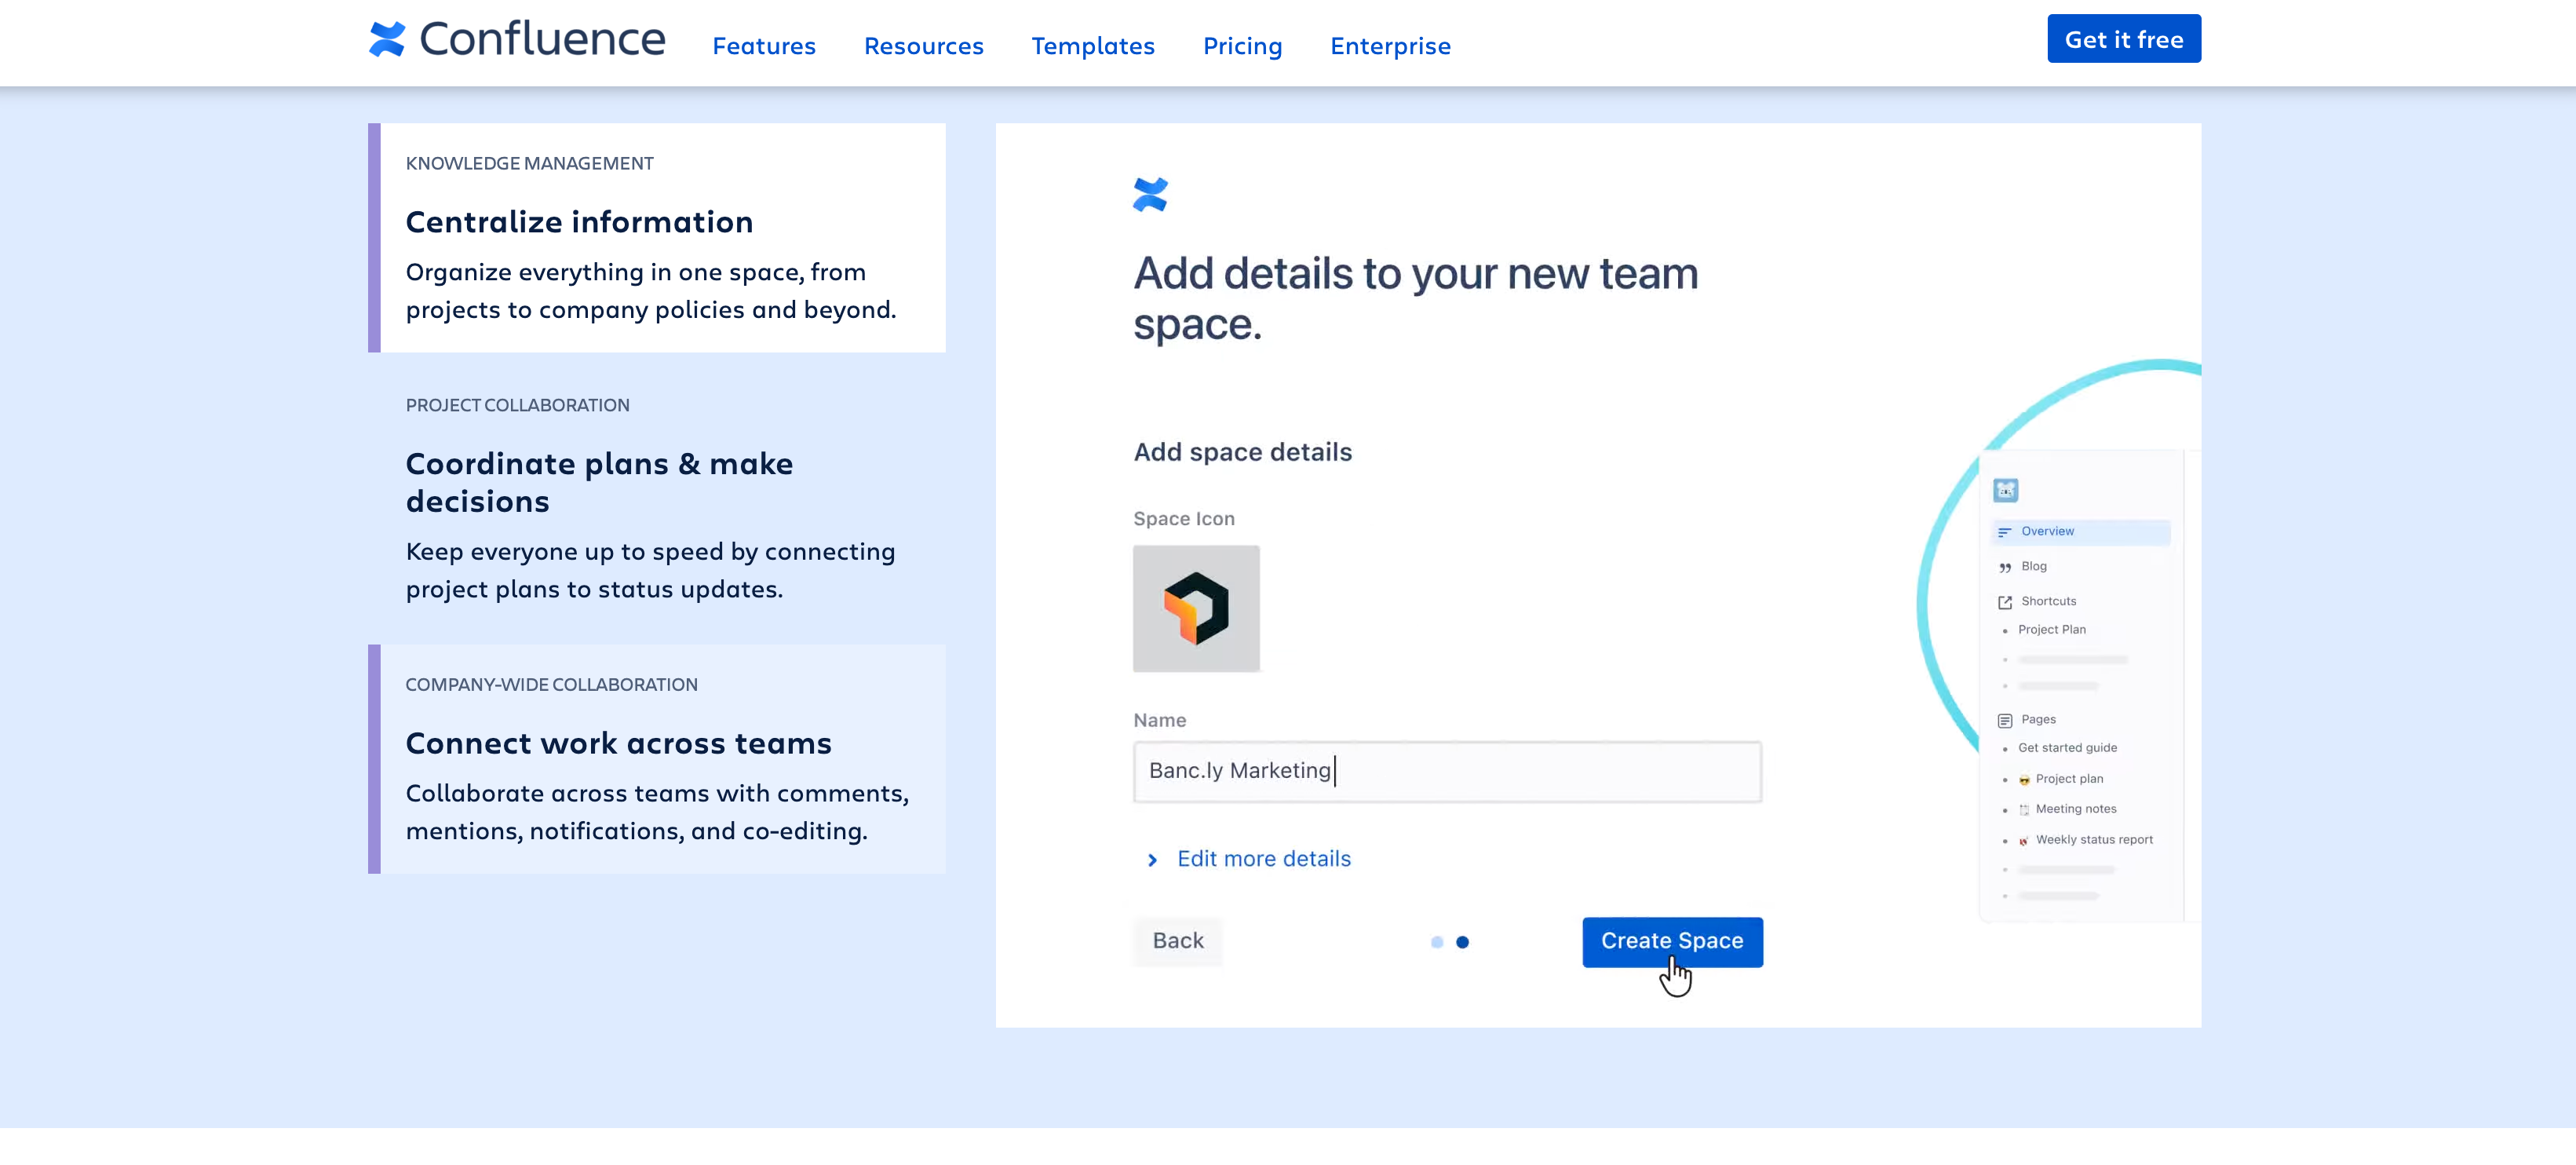Click the Blog quote icon

pos(2004,568)
